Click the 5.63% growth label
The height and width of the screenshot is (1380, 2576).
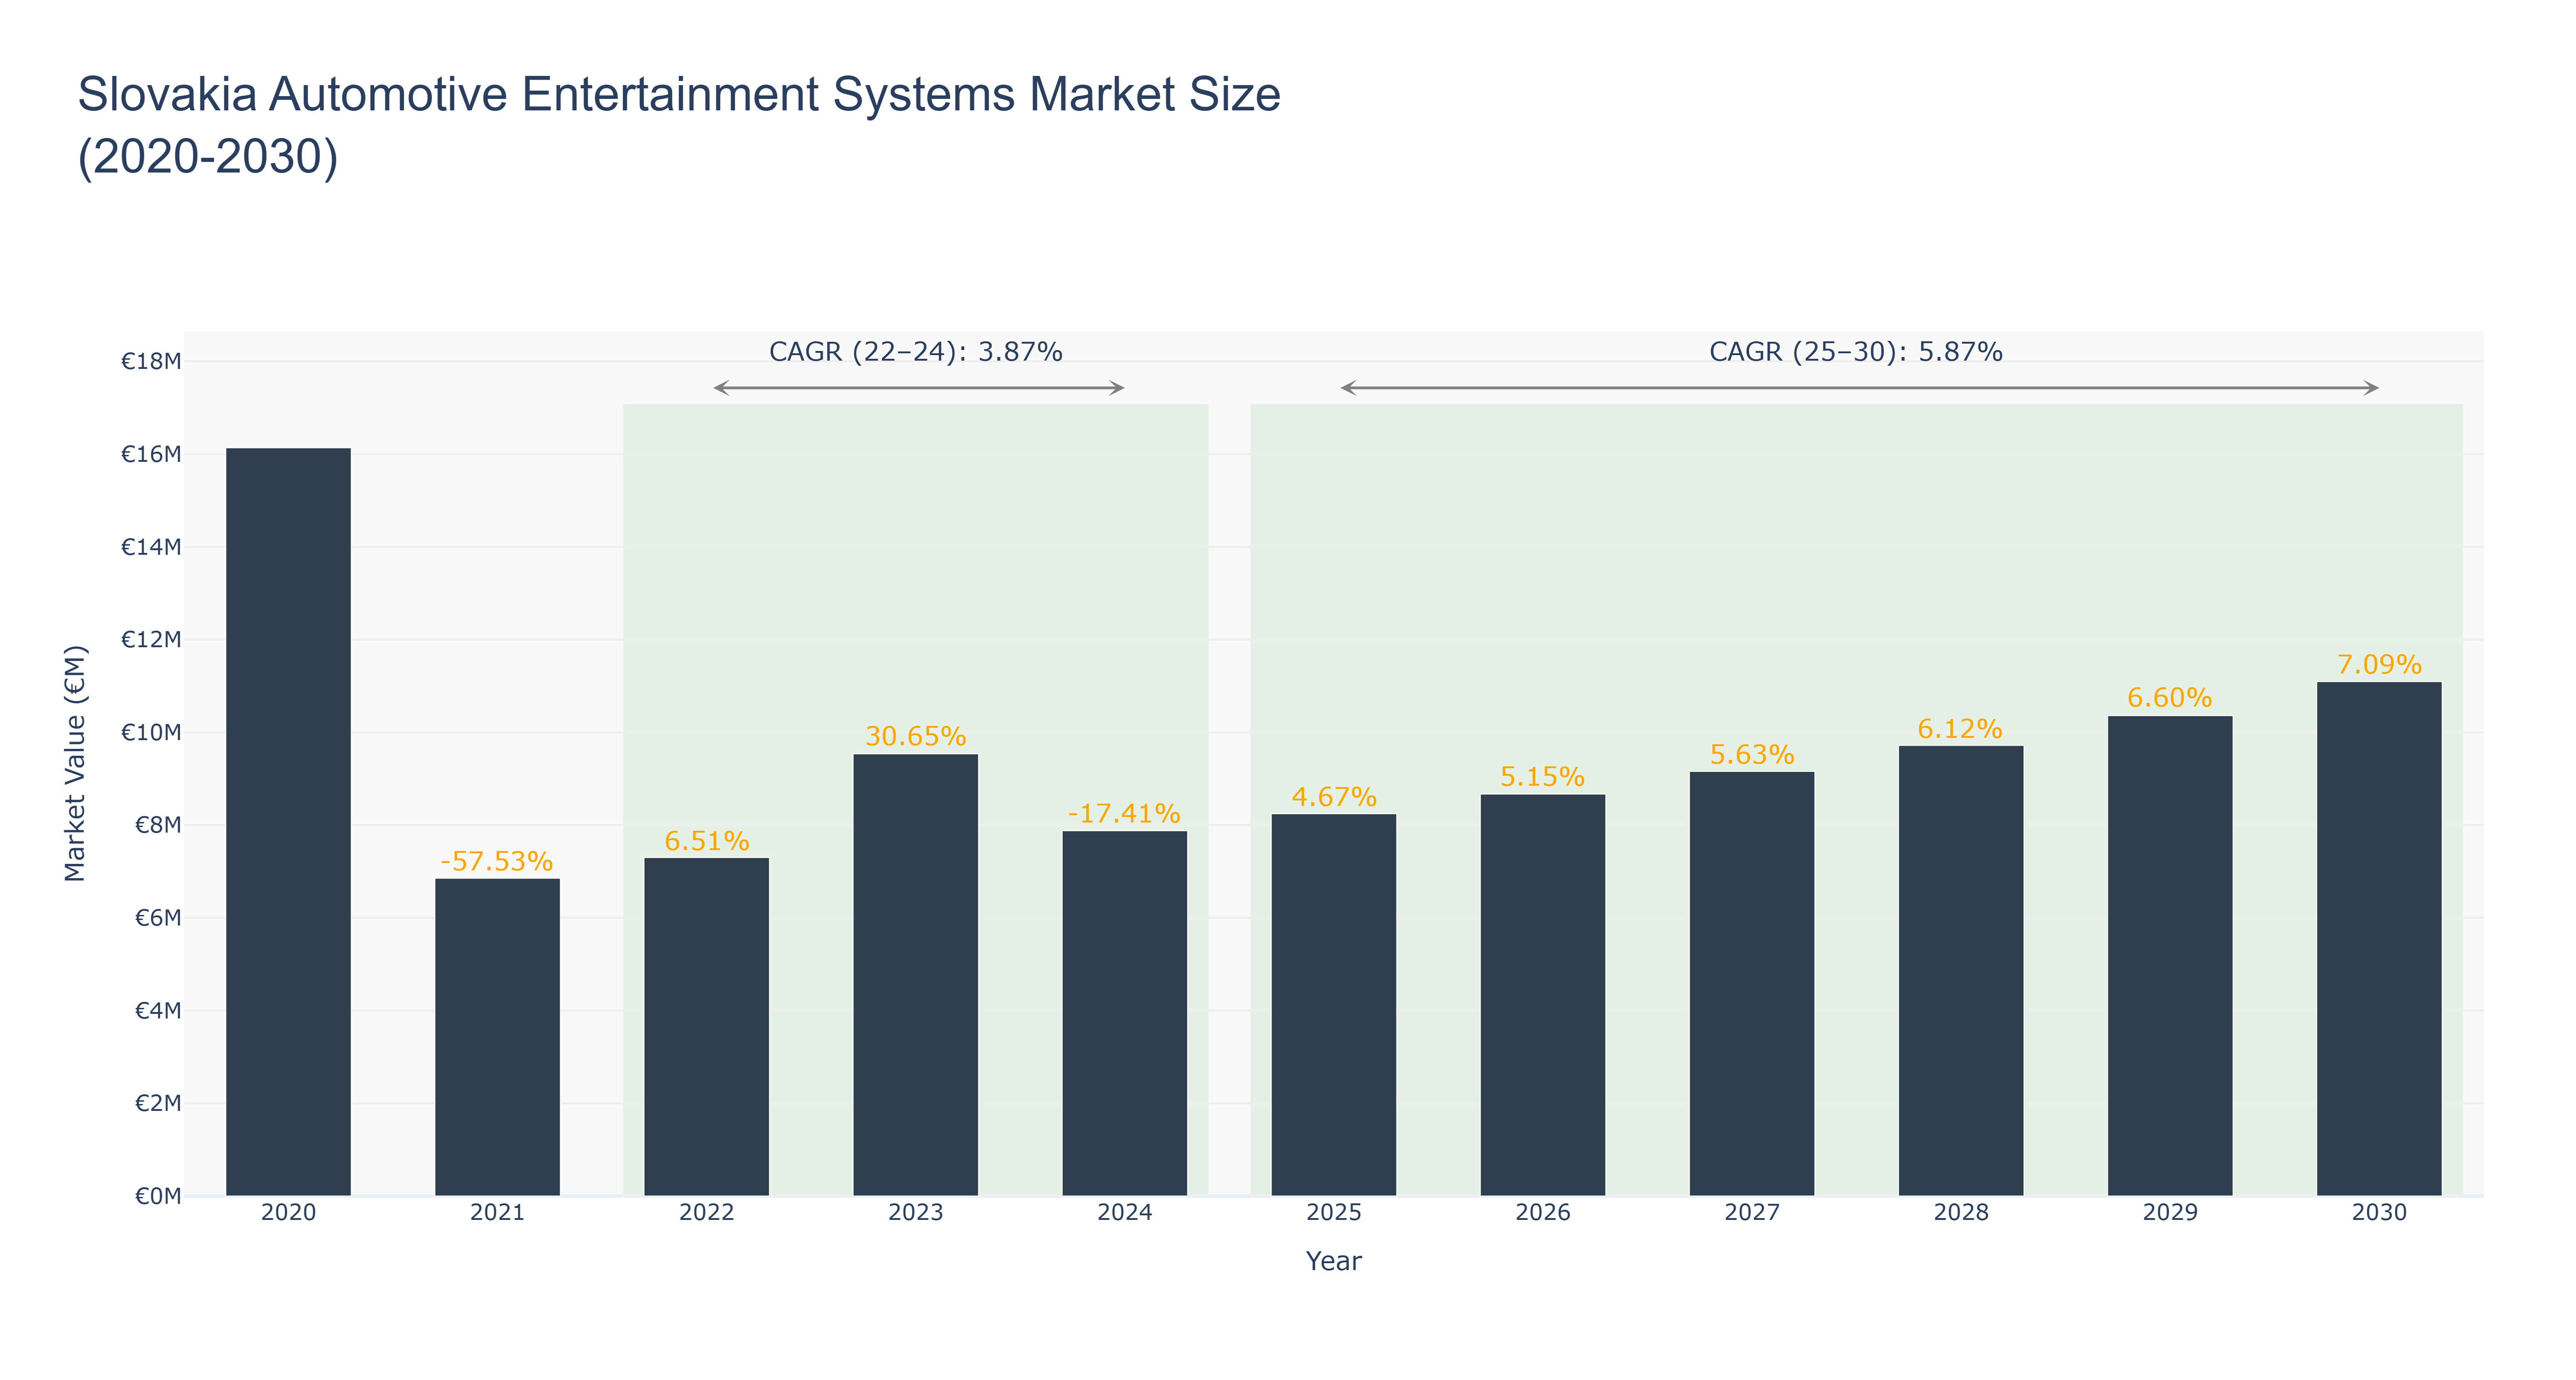pyautogui.click(x=1751, y=754)
